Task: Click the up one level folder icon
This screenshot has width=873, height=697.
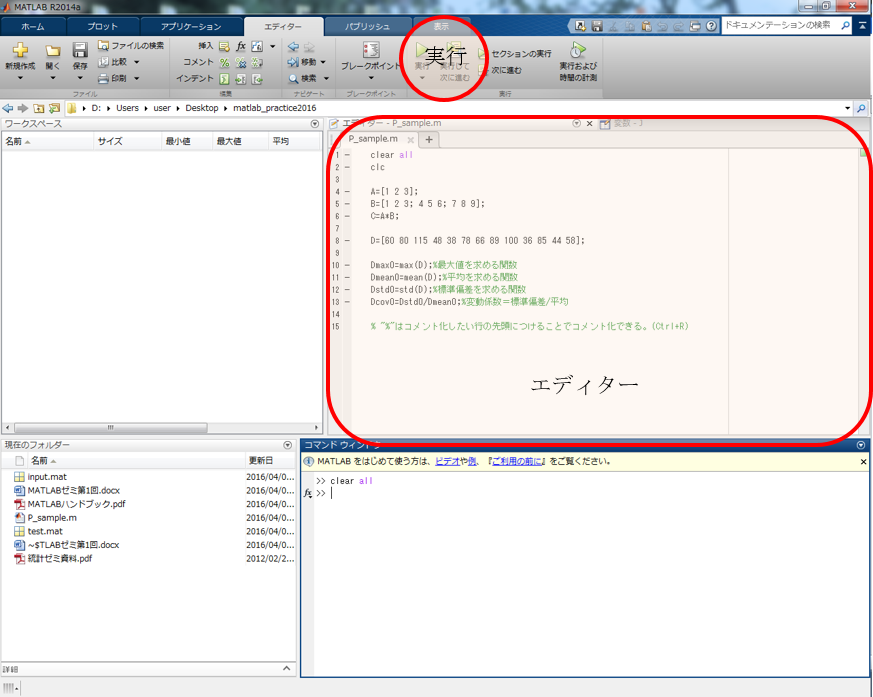Action: [38, 108]
